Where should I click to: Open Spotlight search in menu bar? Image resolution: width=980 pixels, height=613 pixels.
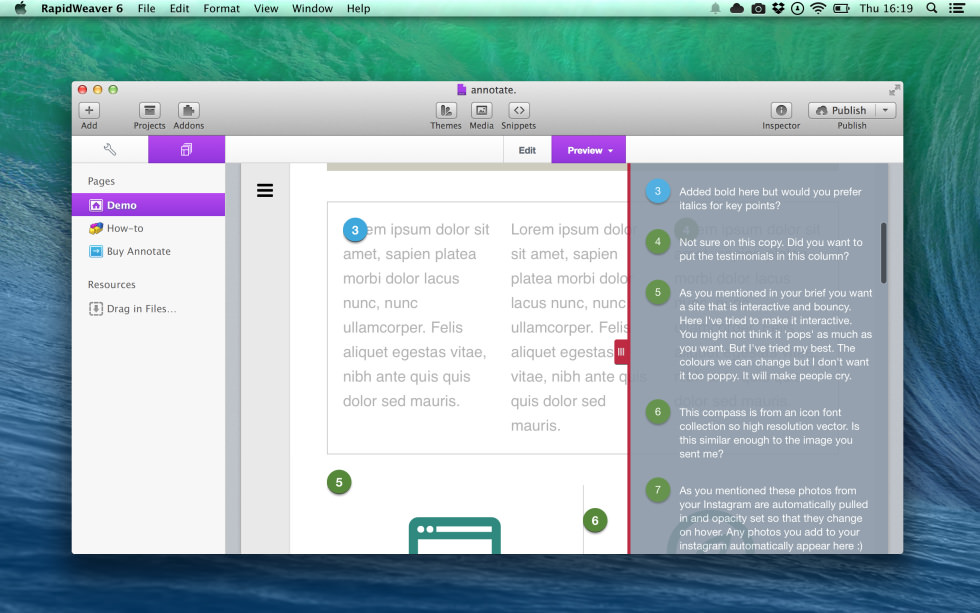931,8
